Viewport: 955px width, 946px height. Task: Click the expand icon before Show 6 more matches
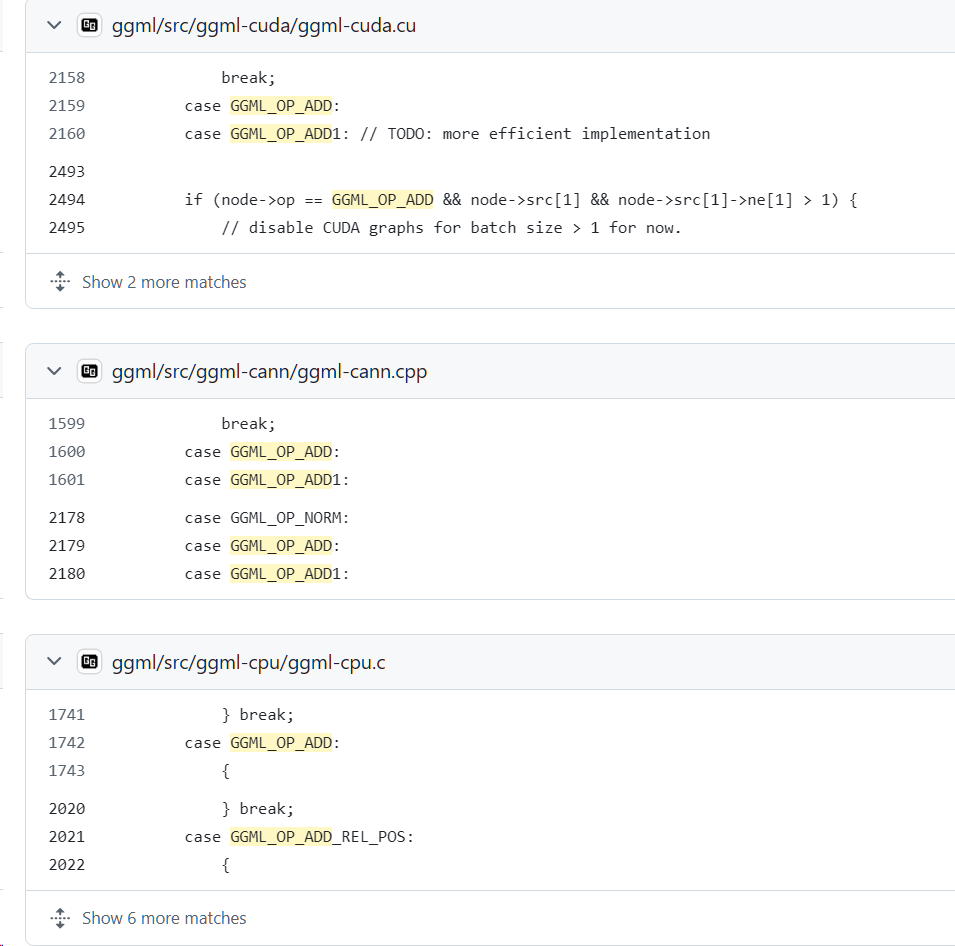[x=60, y=918]
